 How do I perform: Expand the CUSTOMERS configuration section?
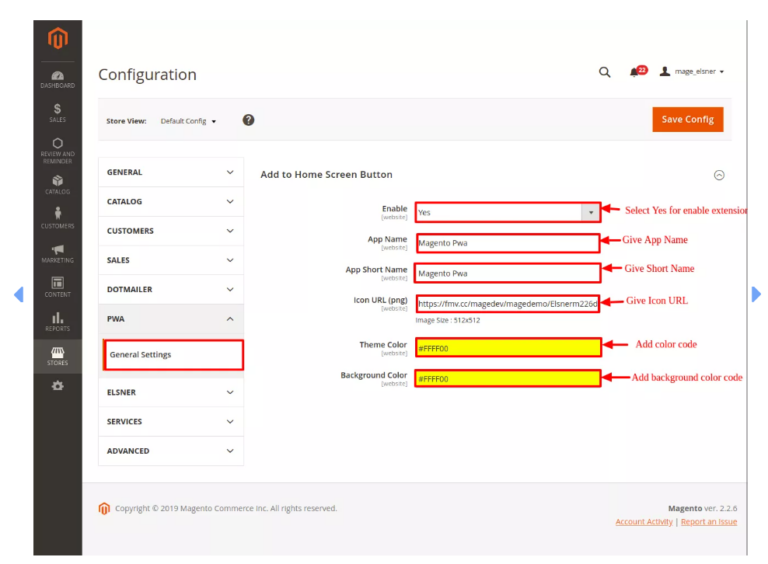pyautogui.click(x=171, y=231)
